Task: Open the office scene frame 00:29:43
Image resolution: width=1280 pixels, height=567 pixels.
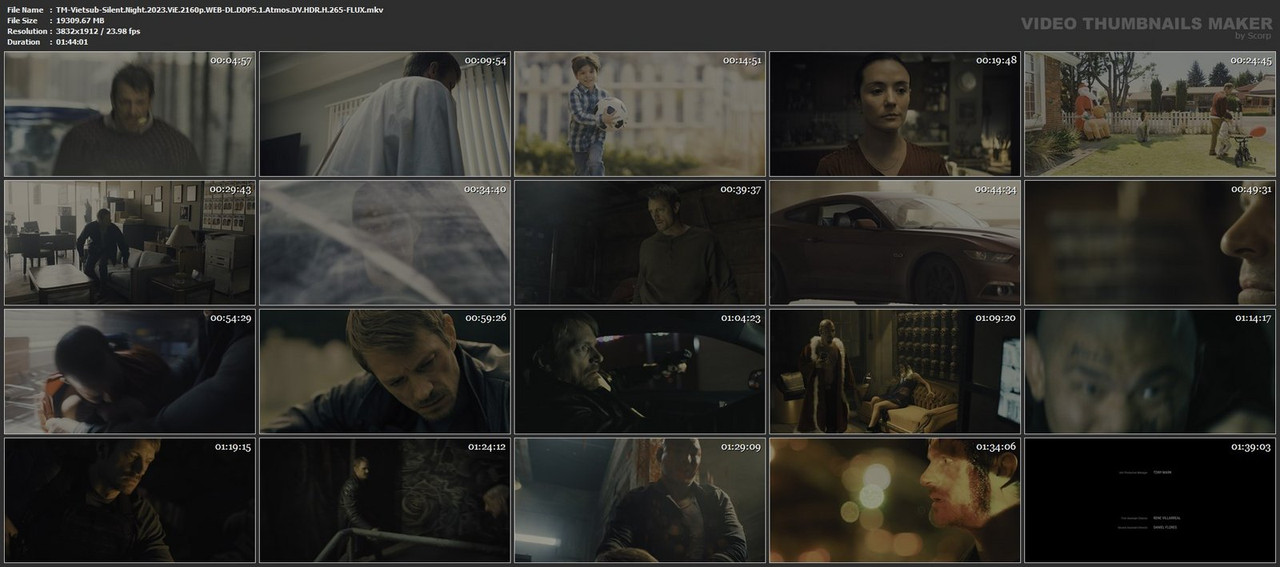Action: 129,243
